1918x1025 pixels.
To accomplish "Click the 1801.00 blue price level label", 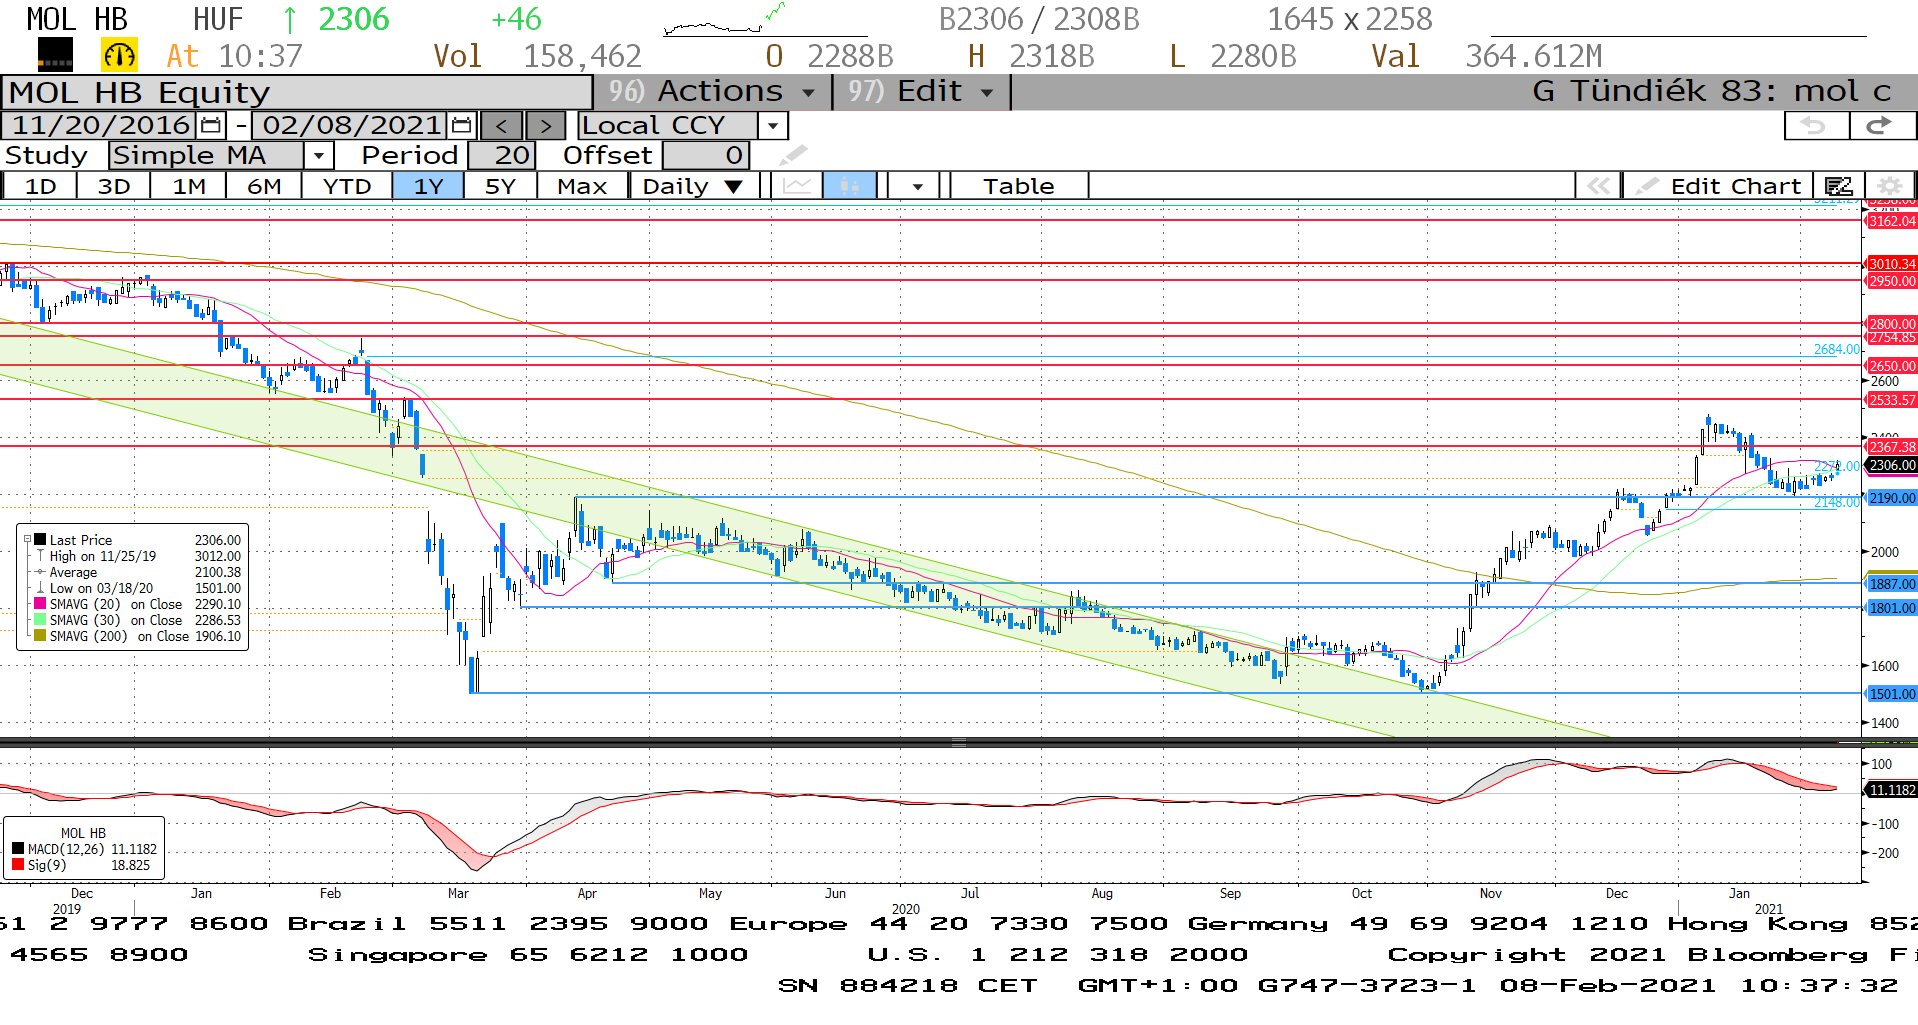I will point(1892,608).
